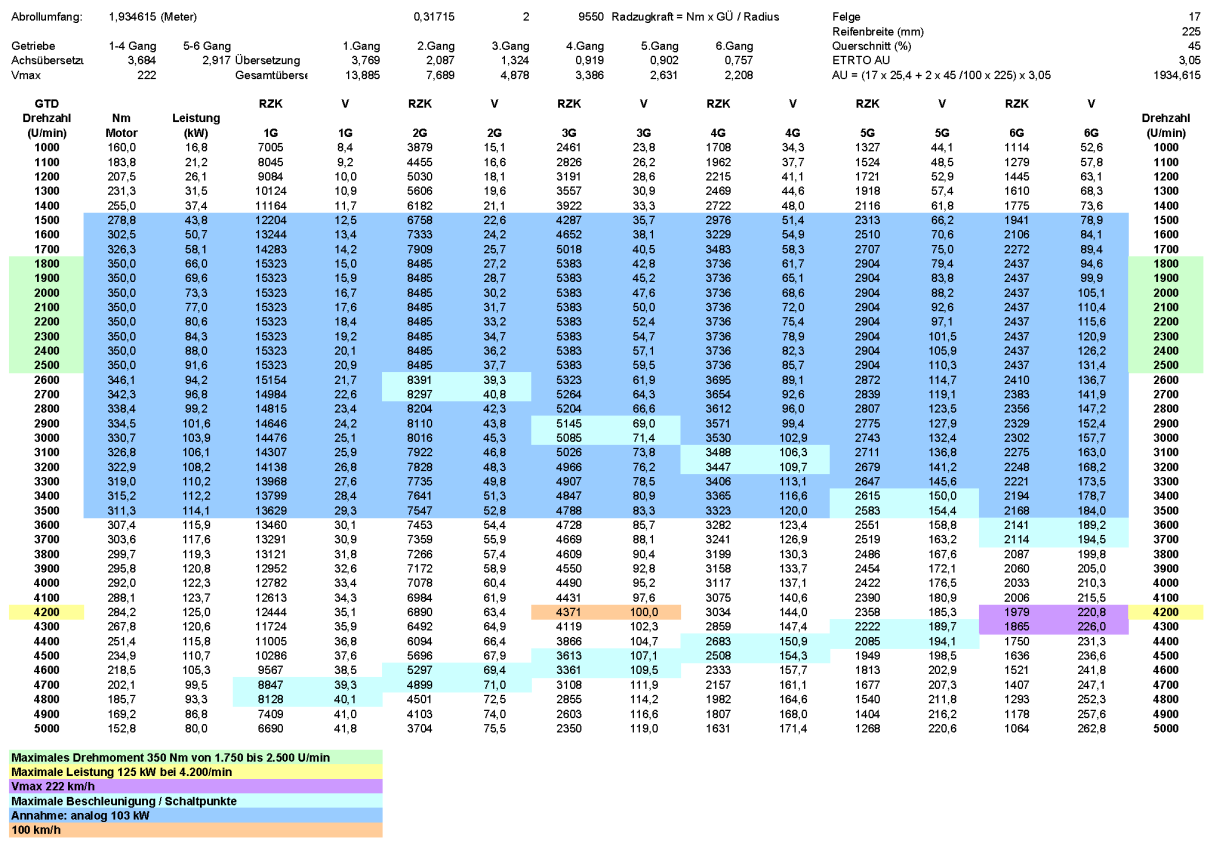Image resolution: width=1213 pixels, height=850 pixels.
Task: Select the axle ratio value 3,684
Action: [x=142, y=61]
